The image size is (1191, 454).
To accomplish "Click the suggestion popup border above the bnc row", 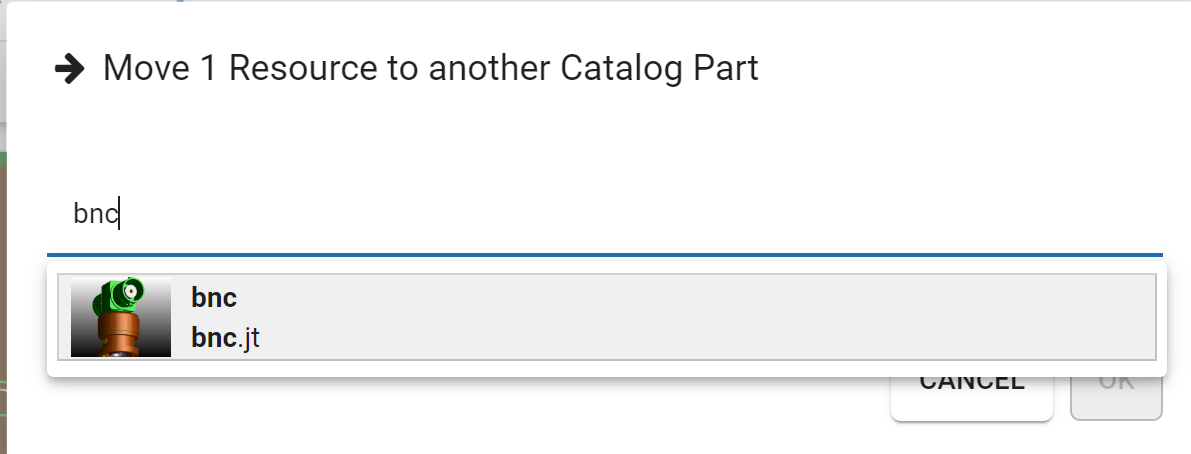I will (607, 267).
